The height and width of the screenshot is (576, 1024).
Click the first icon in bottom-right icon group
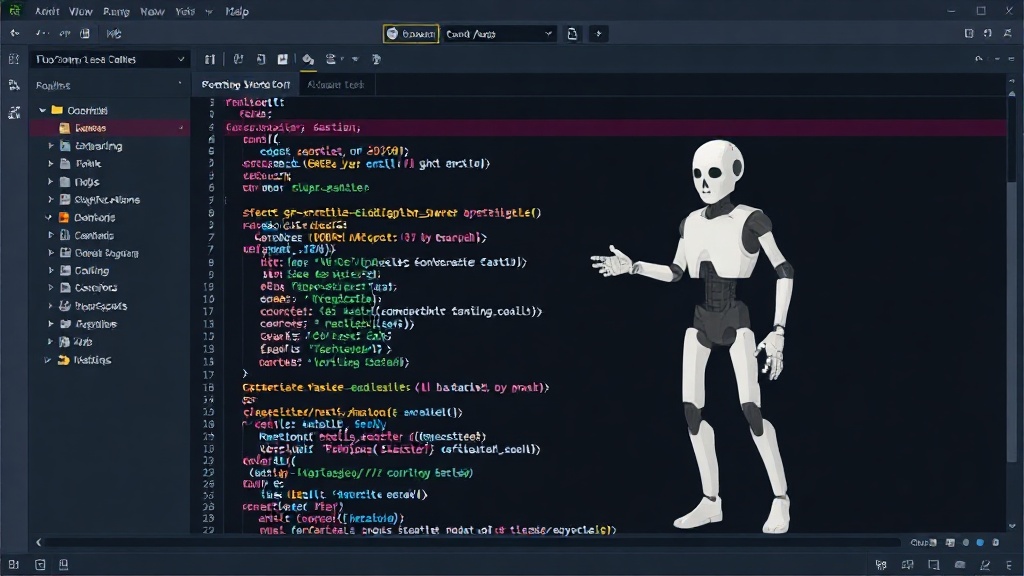[x=881, y=564]
